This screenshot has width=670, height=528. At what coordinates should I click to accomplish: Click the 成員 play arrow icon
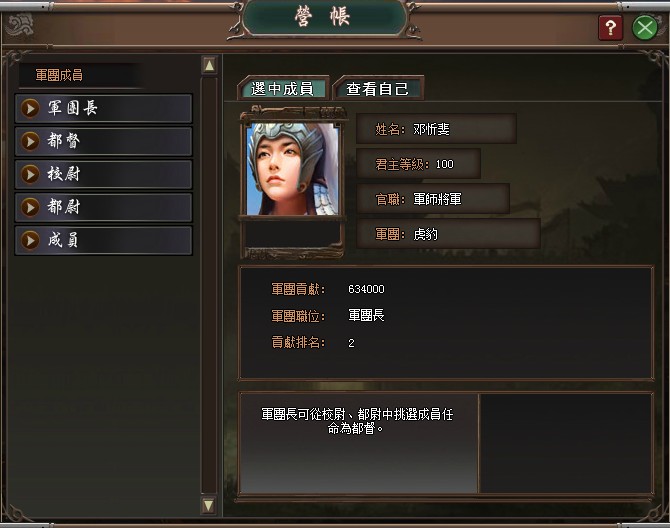point(30,241)
